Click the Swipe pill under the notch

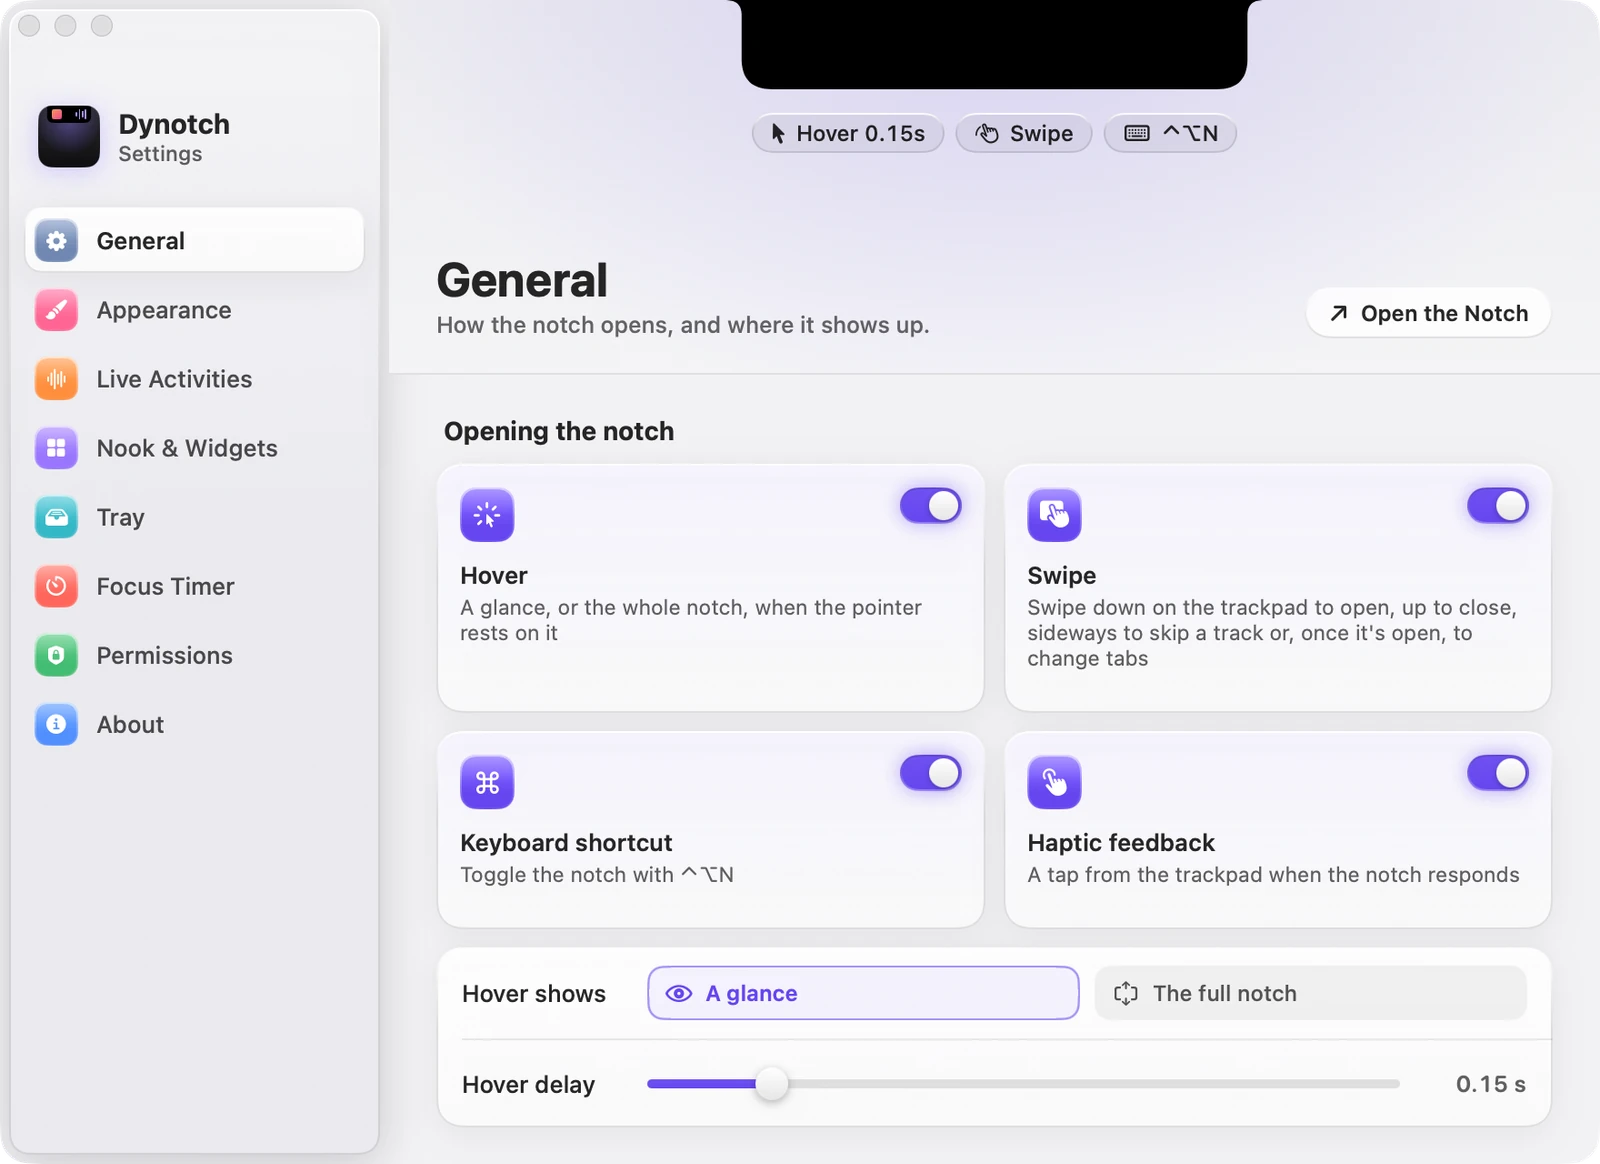pyautogui.click(x=1024, y=134)
